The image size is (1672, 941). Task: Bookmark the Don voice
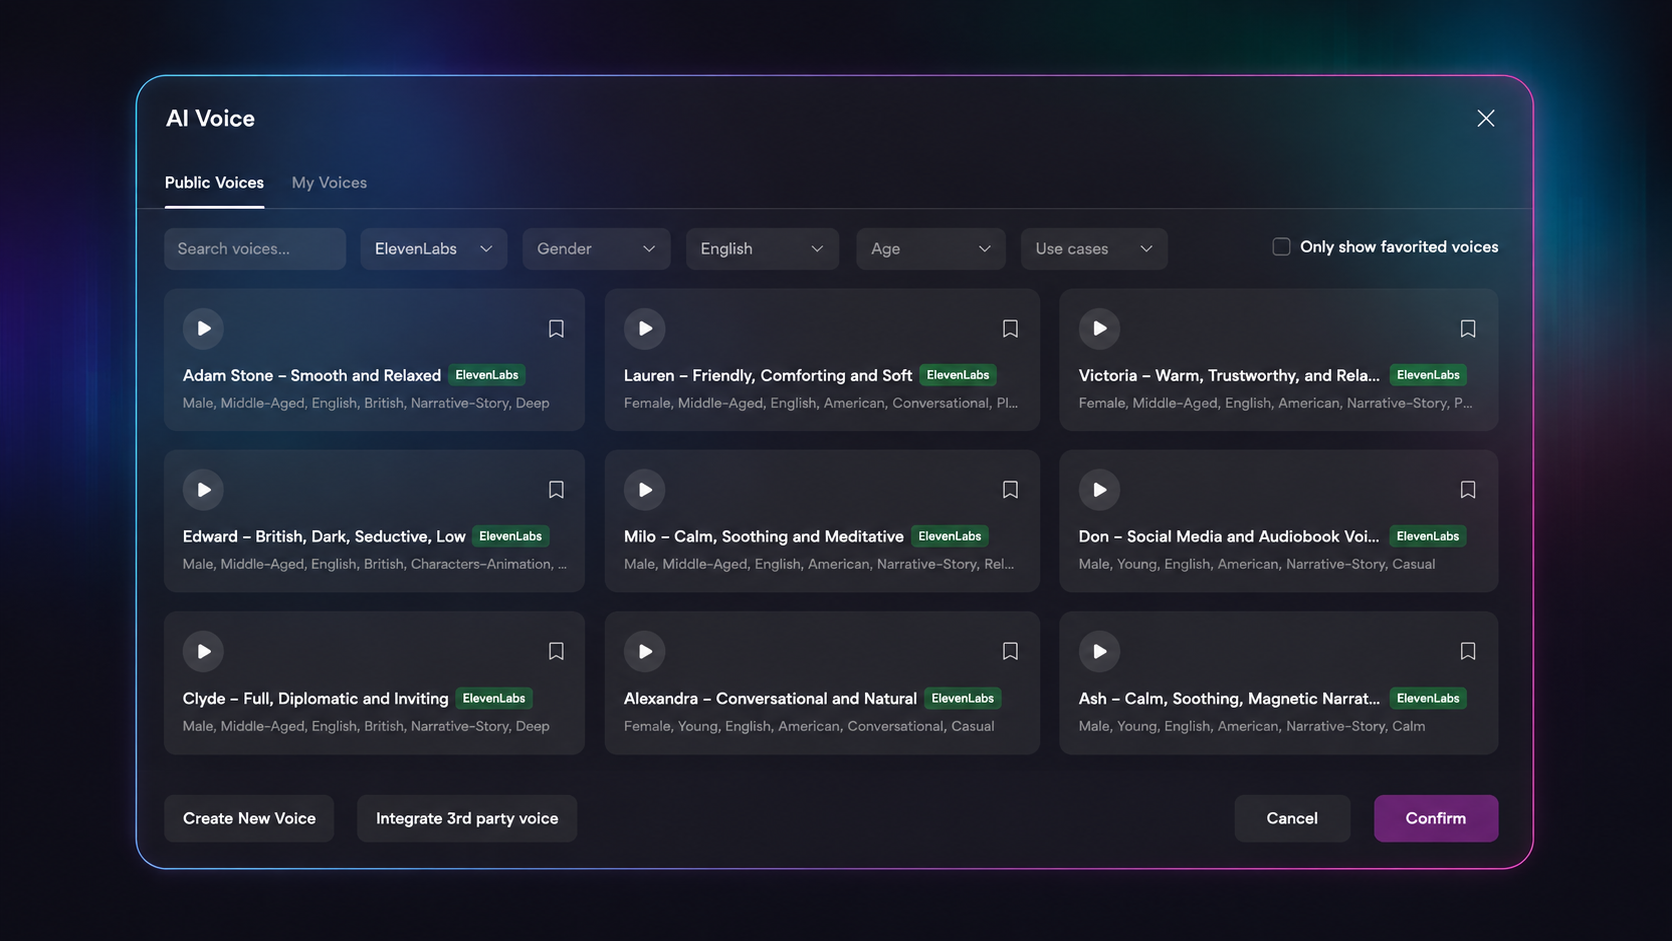[1467, 490]
